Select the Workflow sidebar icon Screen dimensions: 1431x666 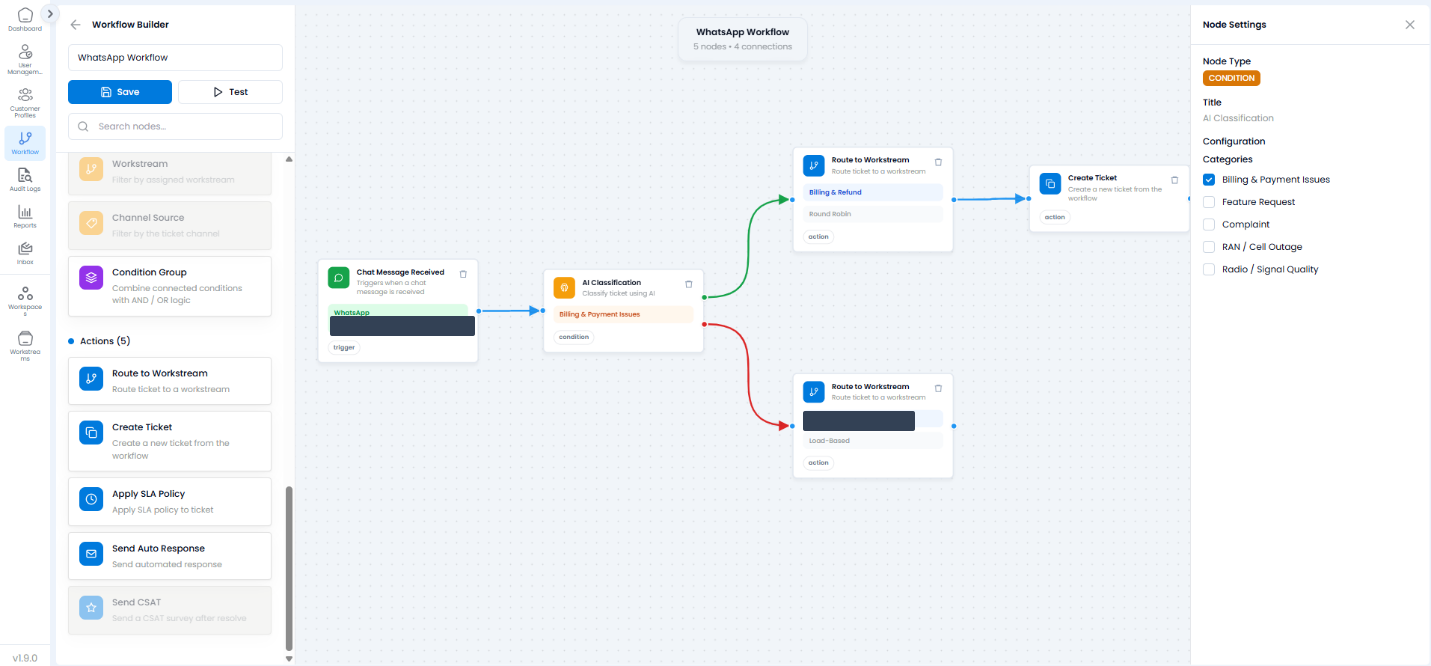pyautogui.click(x=25, y=143)
